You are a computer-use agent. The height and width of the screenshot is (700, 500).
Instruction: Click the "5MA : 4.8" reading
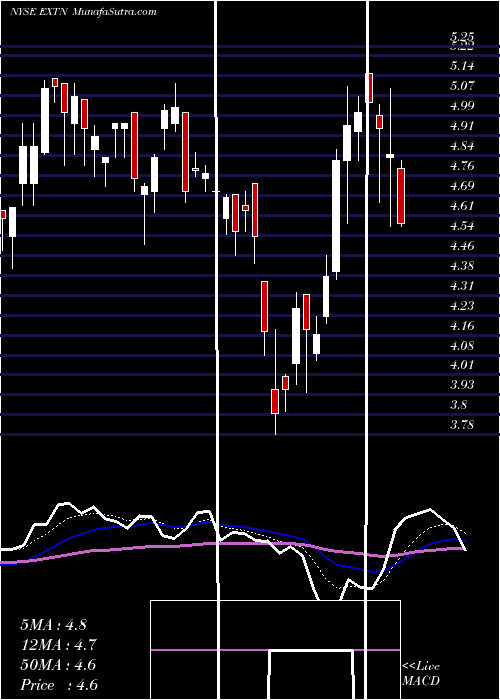[x=54, y=625]
